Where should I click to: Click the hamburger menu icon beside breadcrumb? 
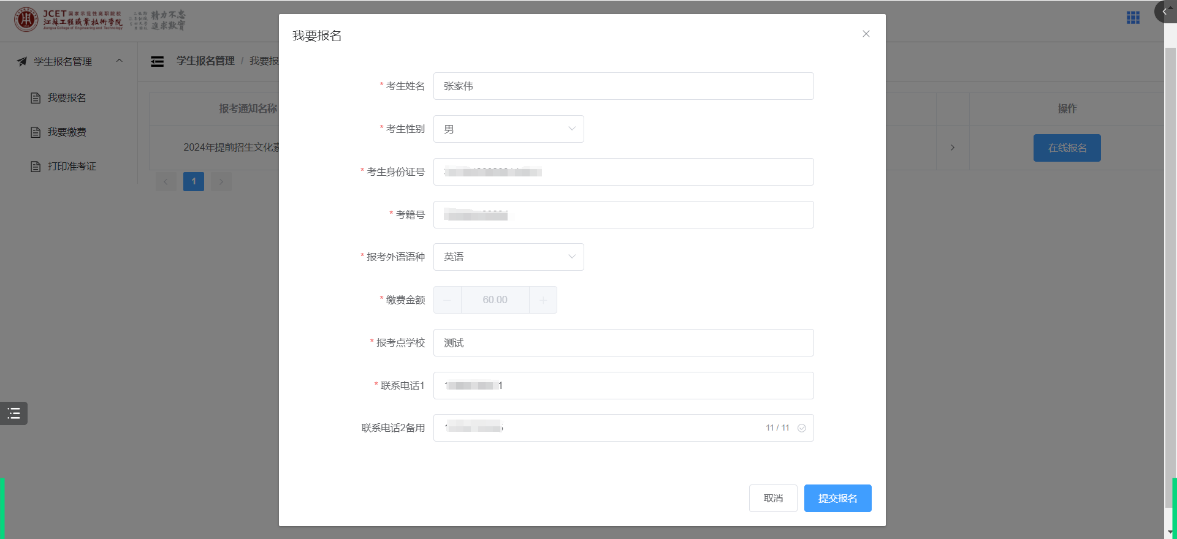click(157, 62)
